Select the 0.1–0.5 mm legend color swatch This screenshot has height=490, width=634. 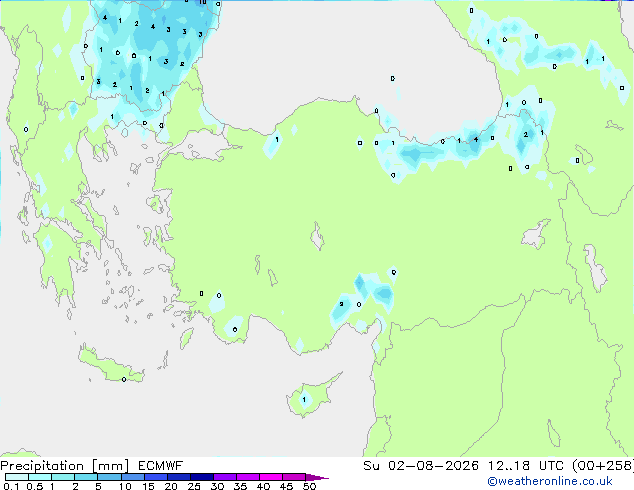(x=17, y=477)
